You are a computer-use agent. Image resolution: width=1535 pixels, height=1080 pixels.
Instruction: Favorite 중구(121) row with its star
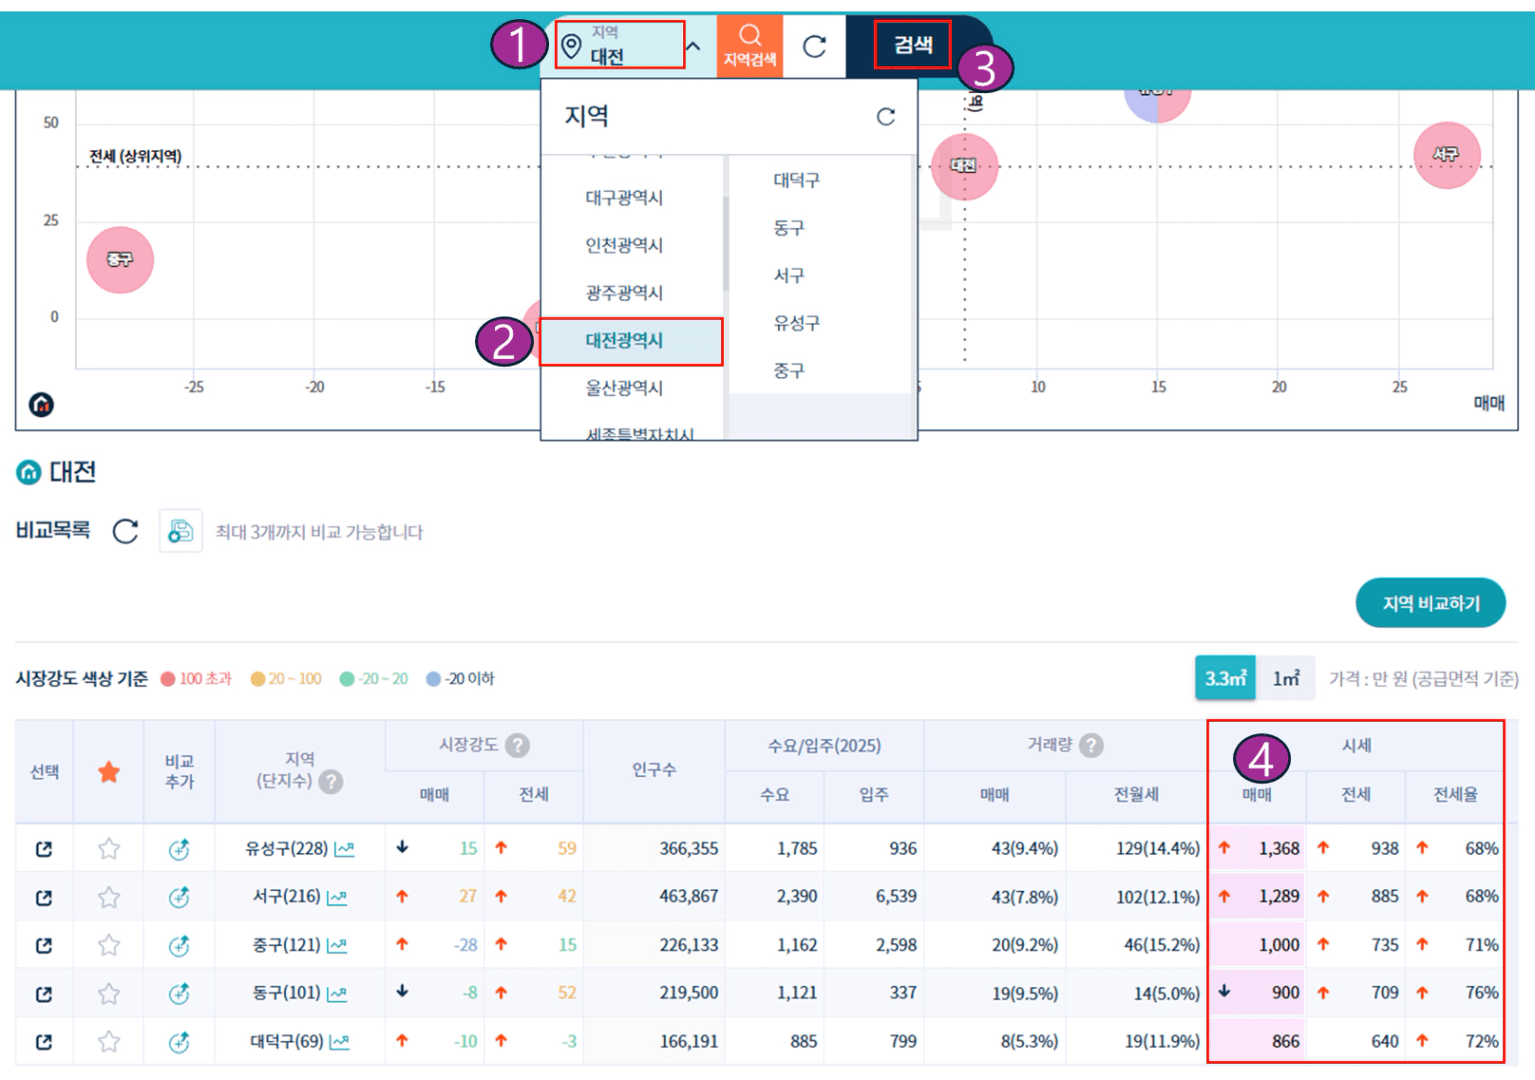tap(109, 945)
